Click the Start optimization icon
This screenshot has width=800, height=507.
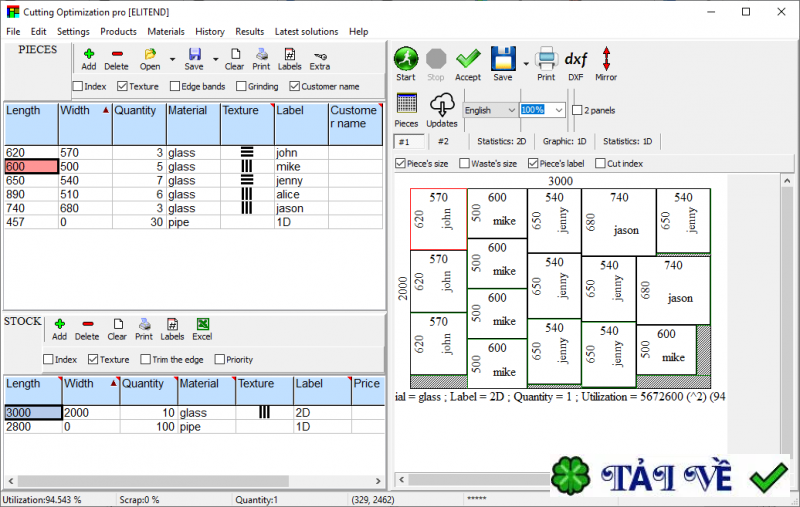[405, 61]
